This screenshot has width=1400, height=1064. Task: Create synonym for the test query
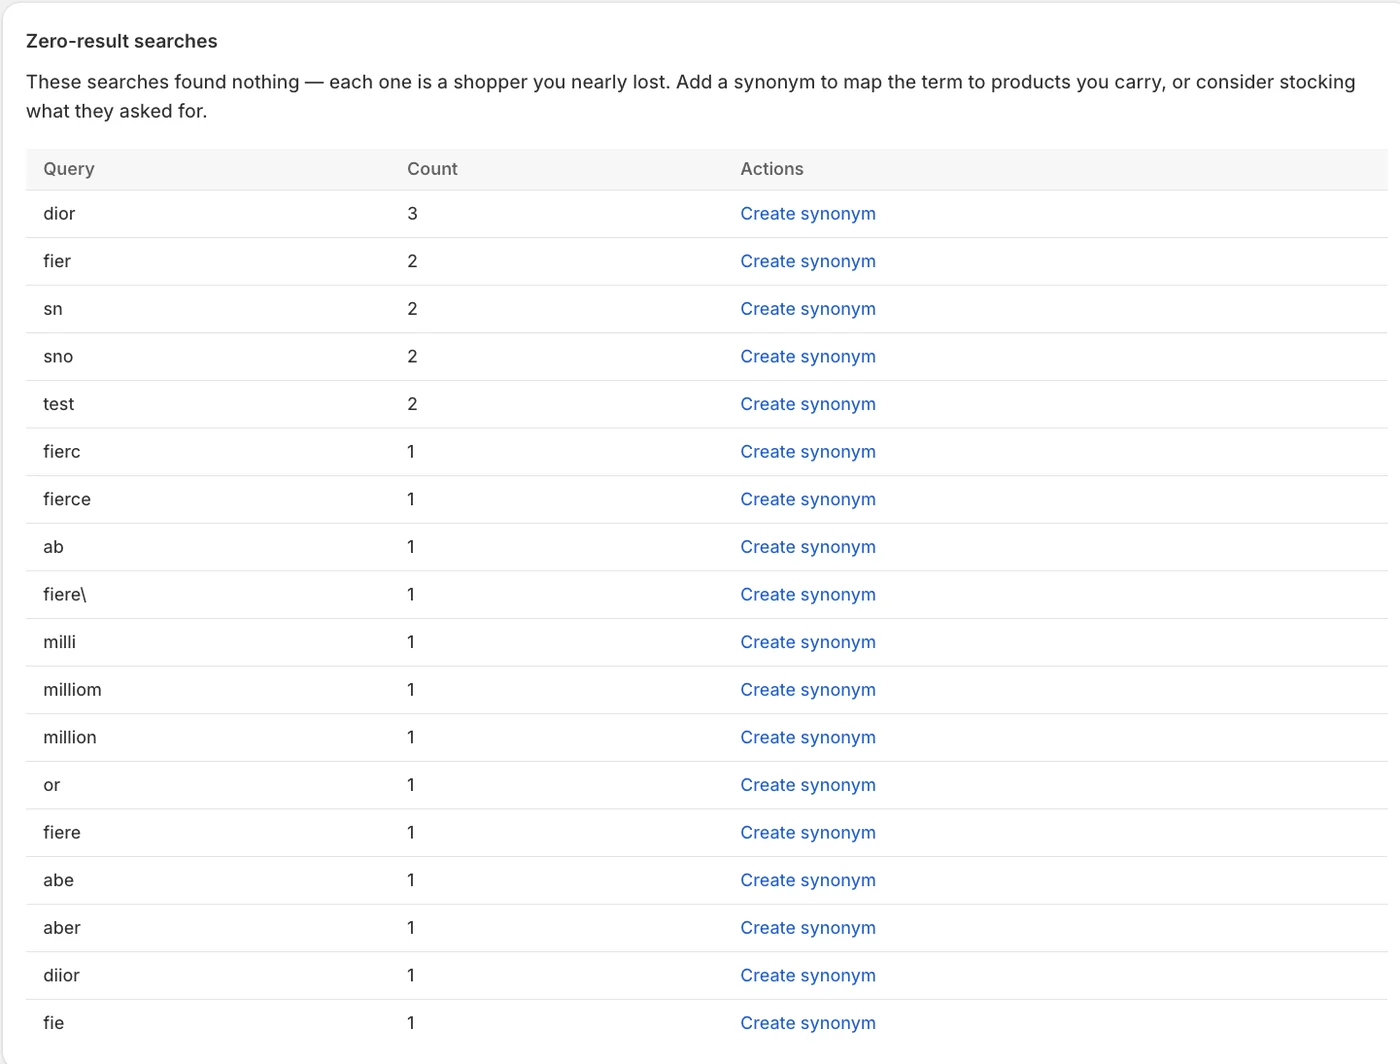808,404
